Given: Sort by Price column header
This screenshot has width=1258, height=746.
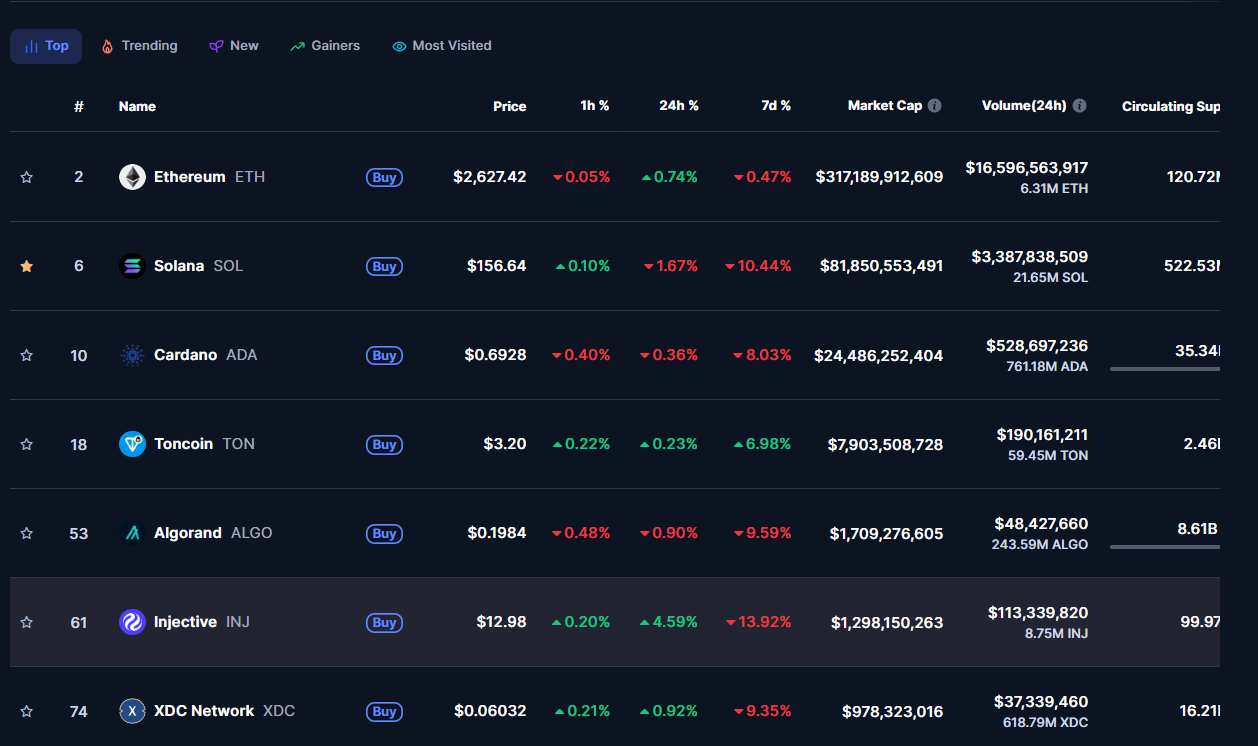Looking at the screenshot, I should (509, 106).
